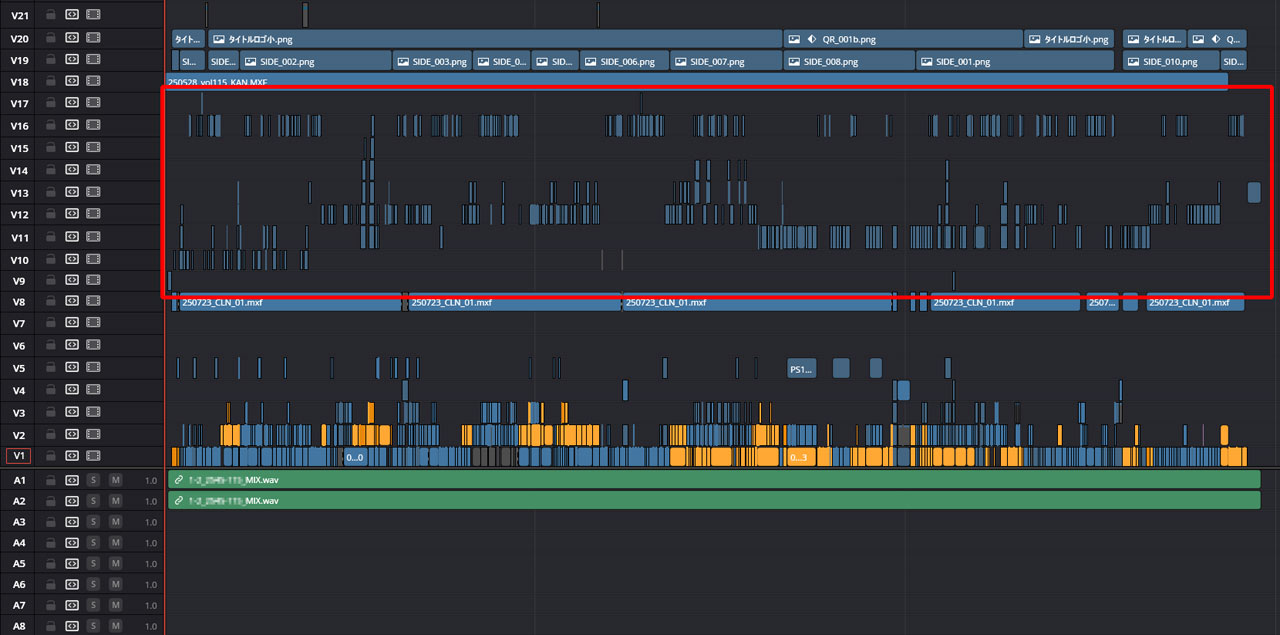
Task: Lock video track V20
Action: point(50,38)
